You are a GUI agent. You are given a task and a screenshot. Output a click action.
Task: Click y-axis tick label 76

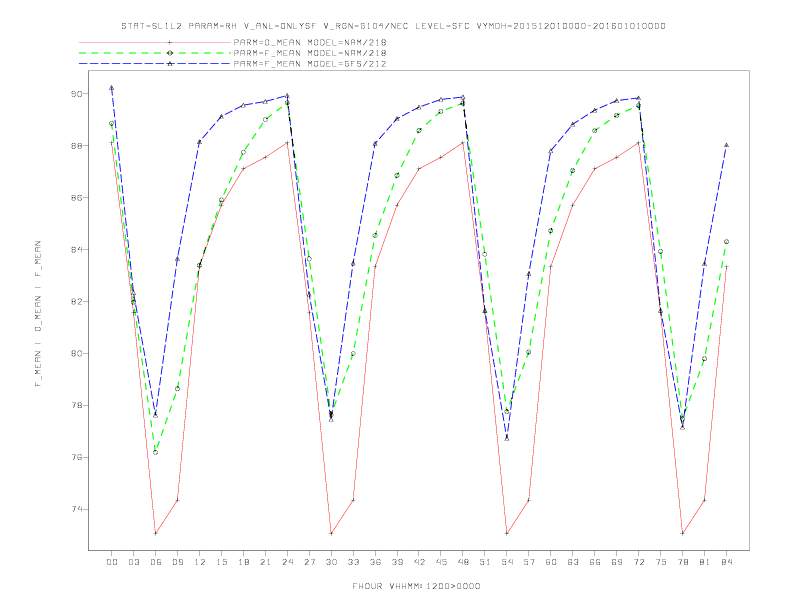click(77, 457)
